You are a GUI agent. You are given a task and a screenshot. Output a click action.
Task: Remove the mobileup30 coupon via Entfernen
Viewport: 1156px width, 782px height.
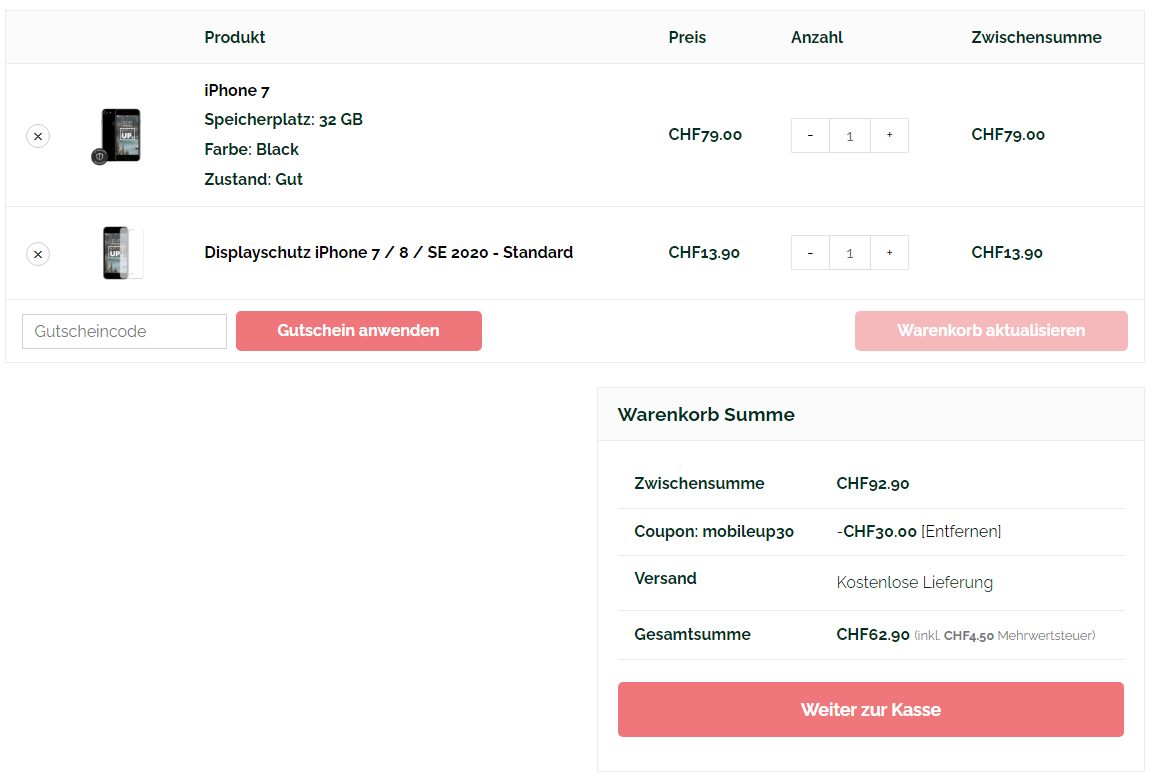click(961, 532)
